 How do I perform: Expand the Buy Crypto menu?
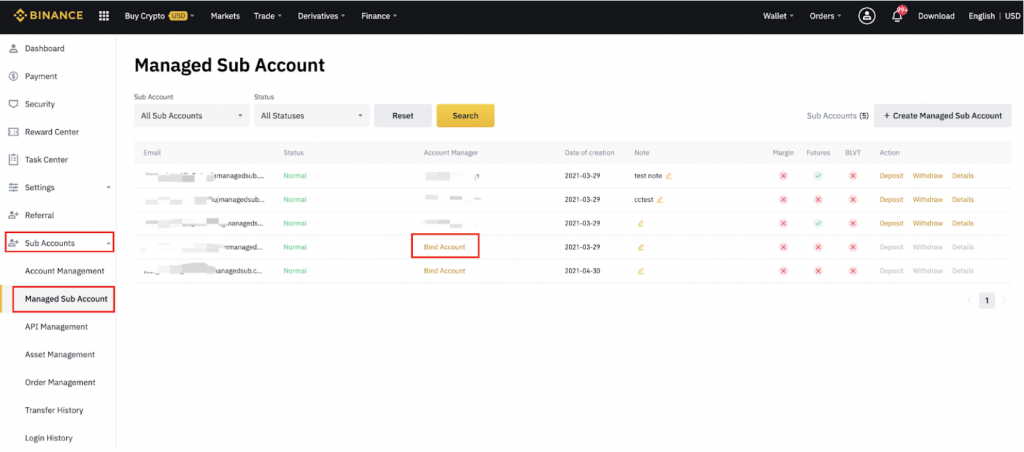(x=159, y=16)
